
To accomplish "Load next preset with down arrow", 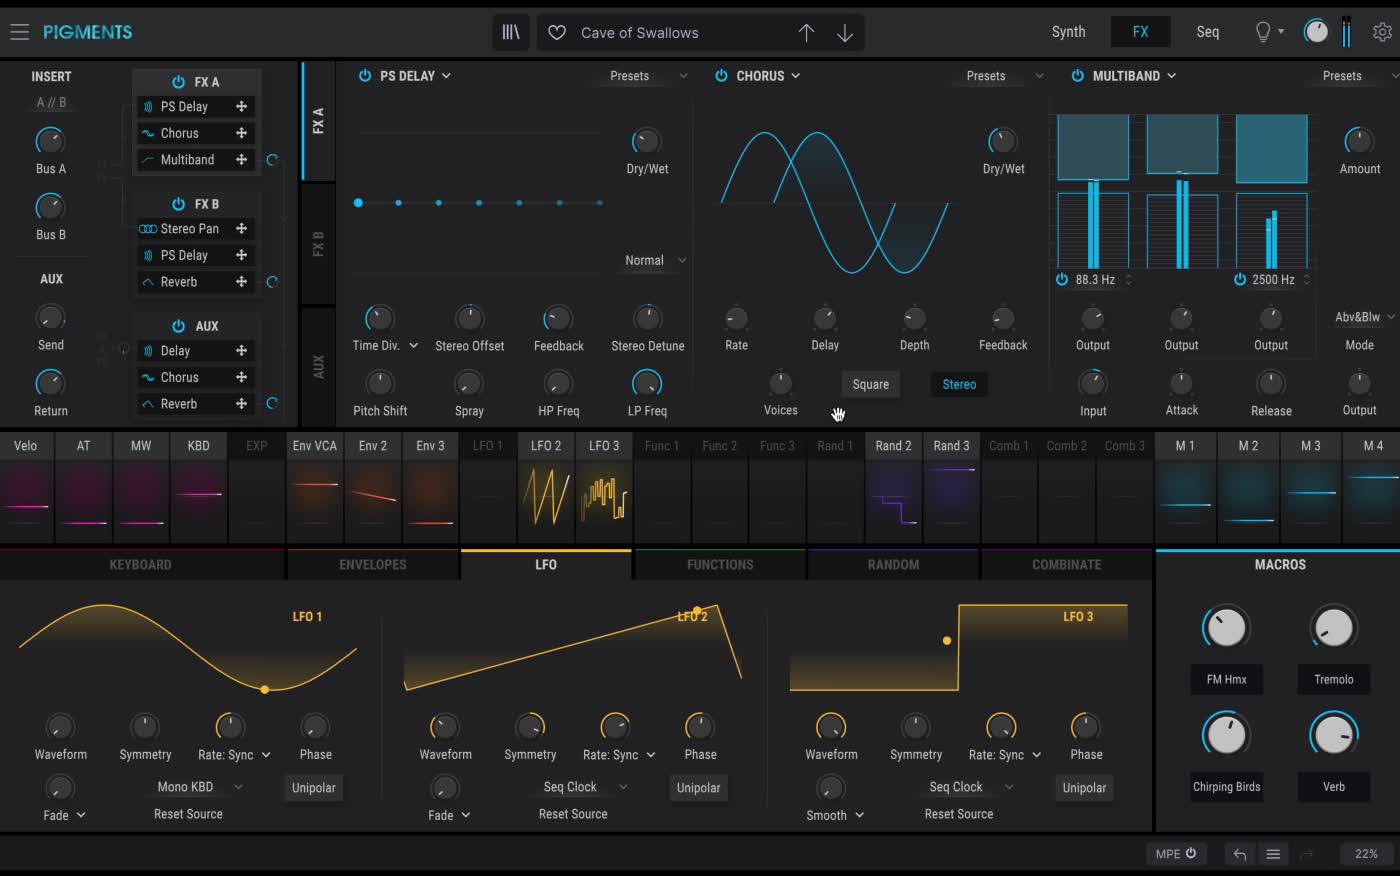I will pyautogui.click(x=845, y=32).
